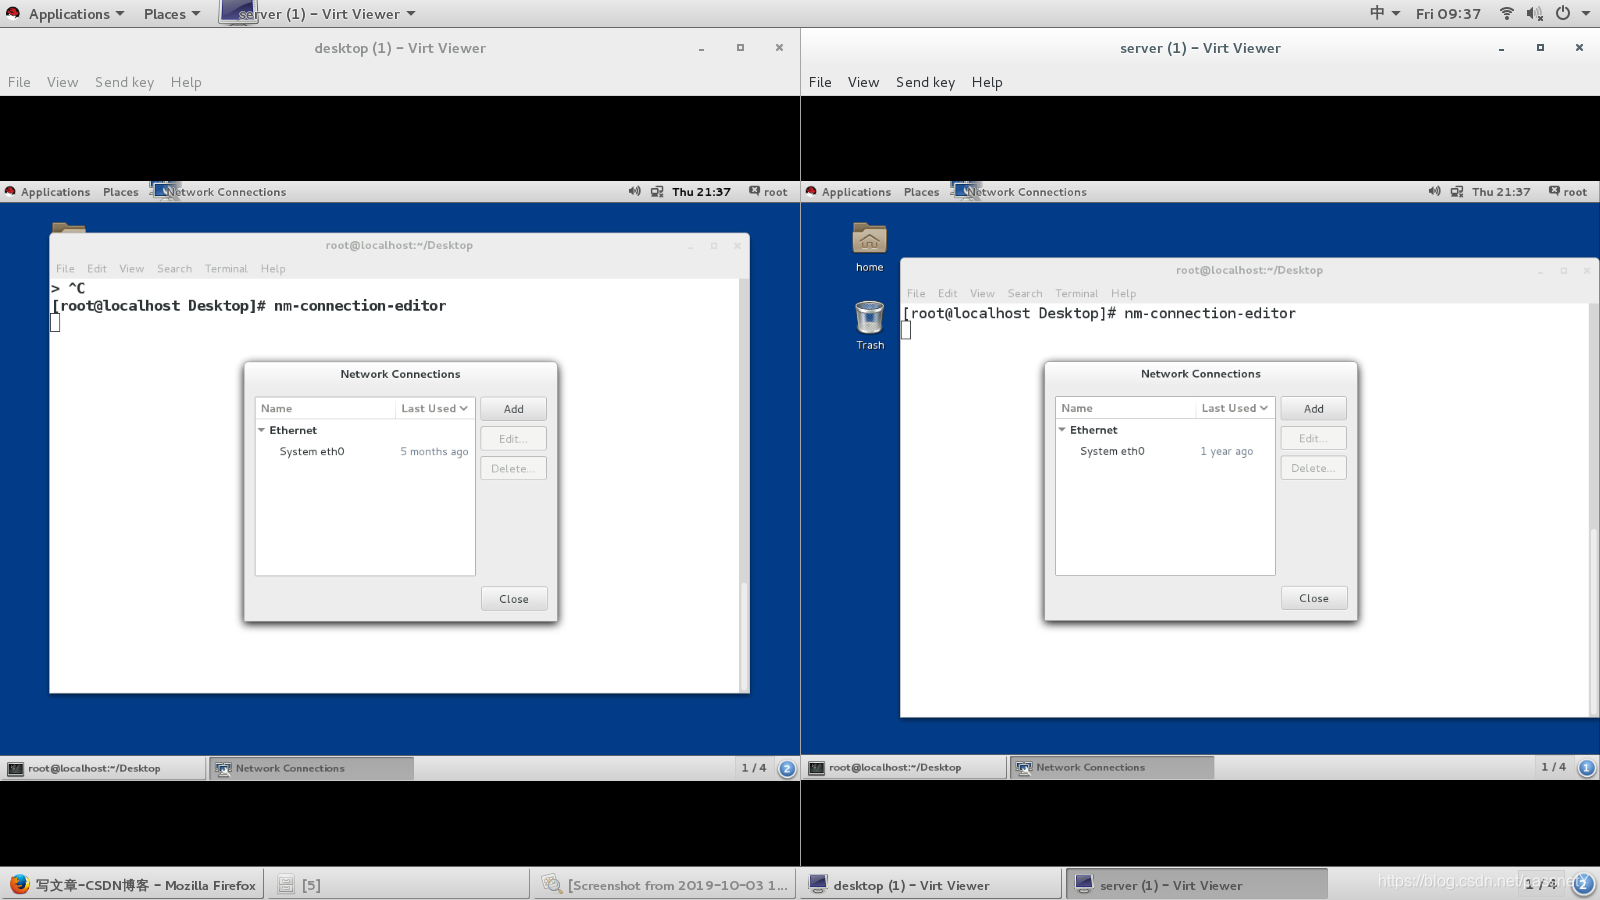1600x900 pixels.
Task: Open host Places menu
Action: 171,14
